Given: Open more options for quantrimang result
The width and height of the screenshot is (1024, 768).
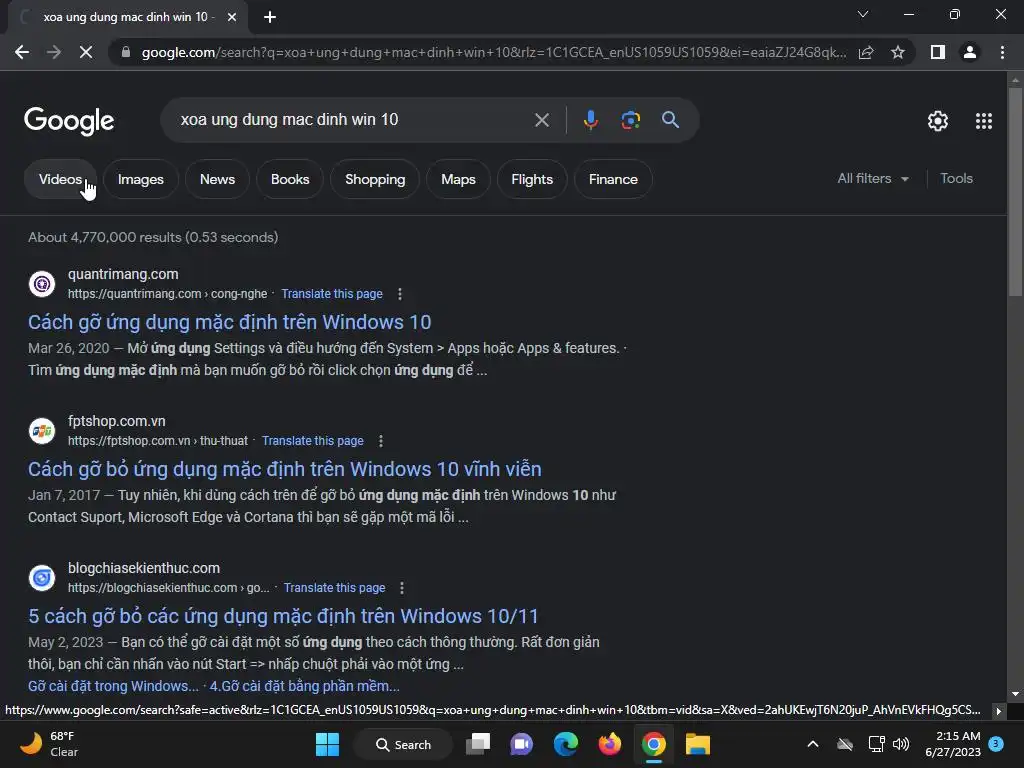Looking at the screenshot, I should (x=400, y=295).
